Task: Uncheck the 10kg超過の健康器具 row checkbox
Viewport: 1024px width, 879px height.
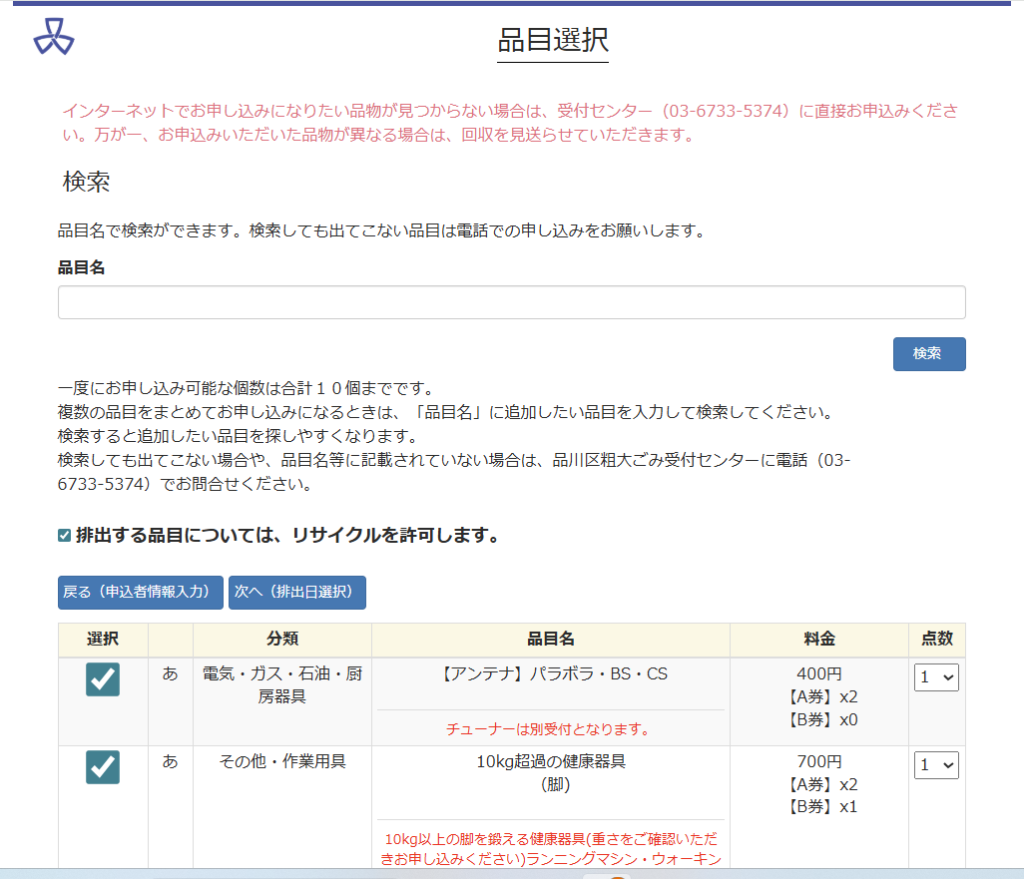Action: point(103,767)
